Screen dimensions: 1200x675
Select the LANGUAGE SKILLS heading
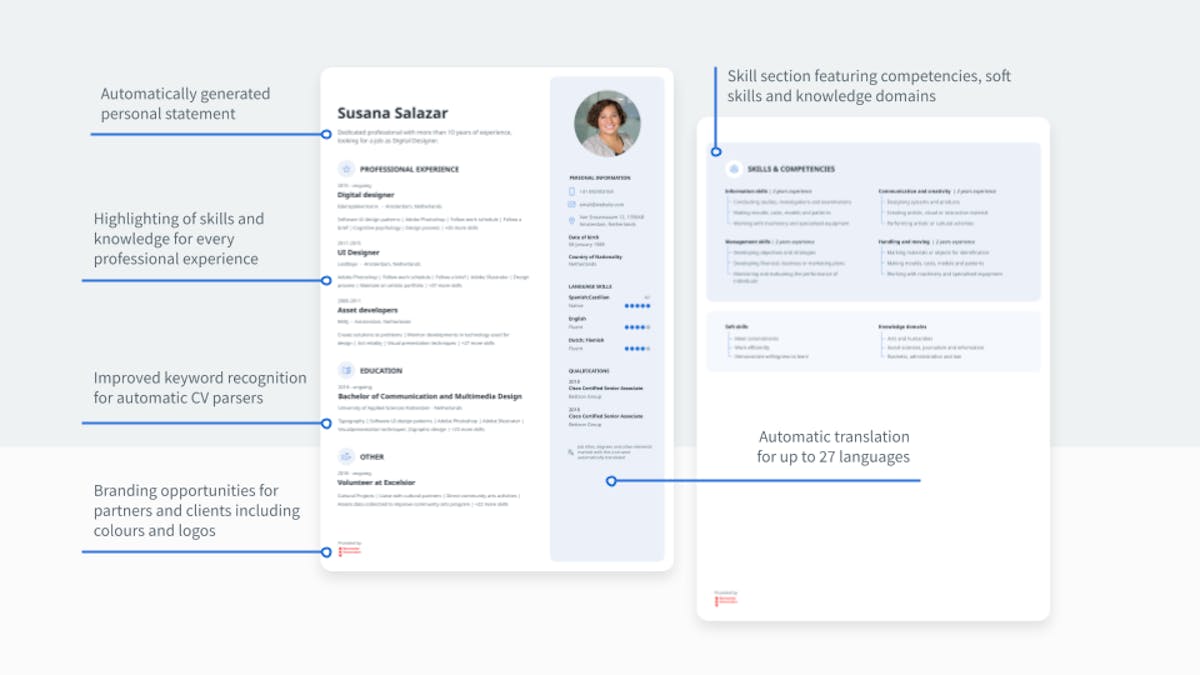point(590,286)
